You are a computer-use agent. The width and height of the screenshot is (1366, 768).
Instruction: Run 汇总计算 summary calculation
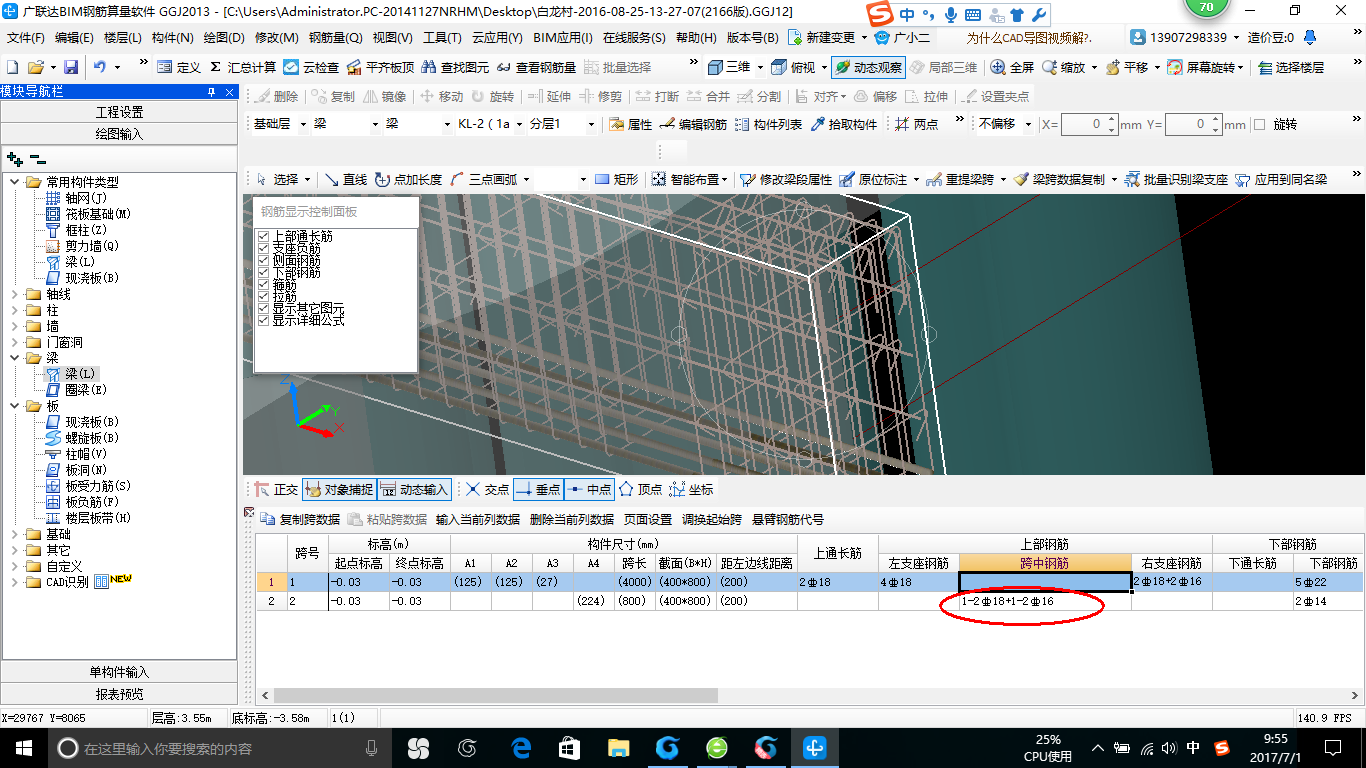(242, 67)
